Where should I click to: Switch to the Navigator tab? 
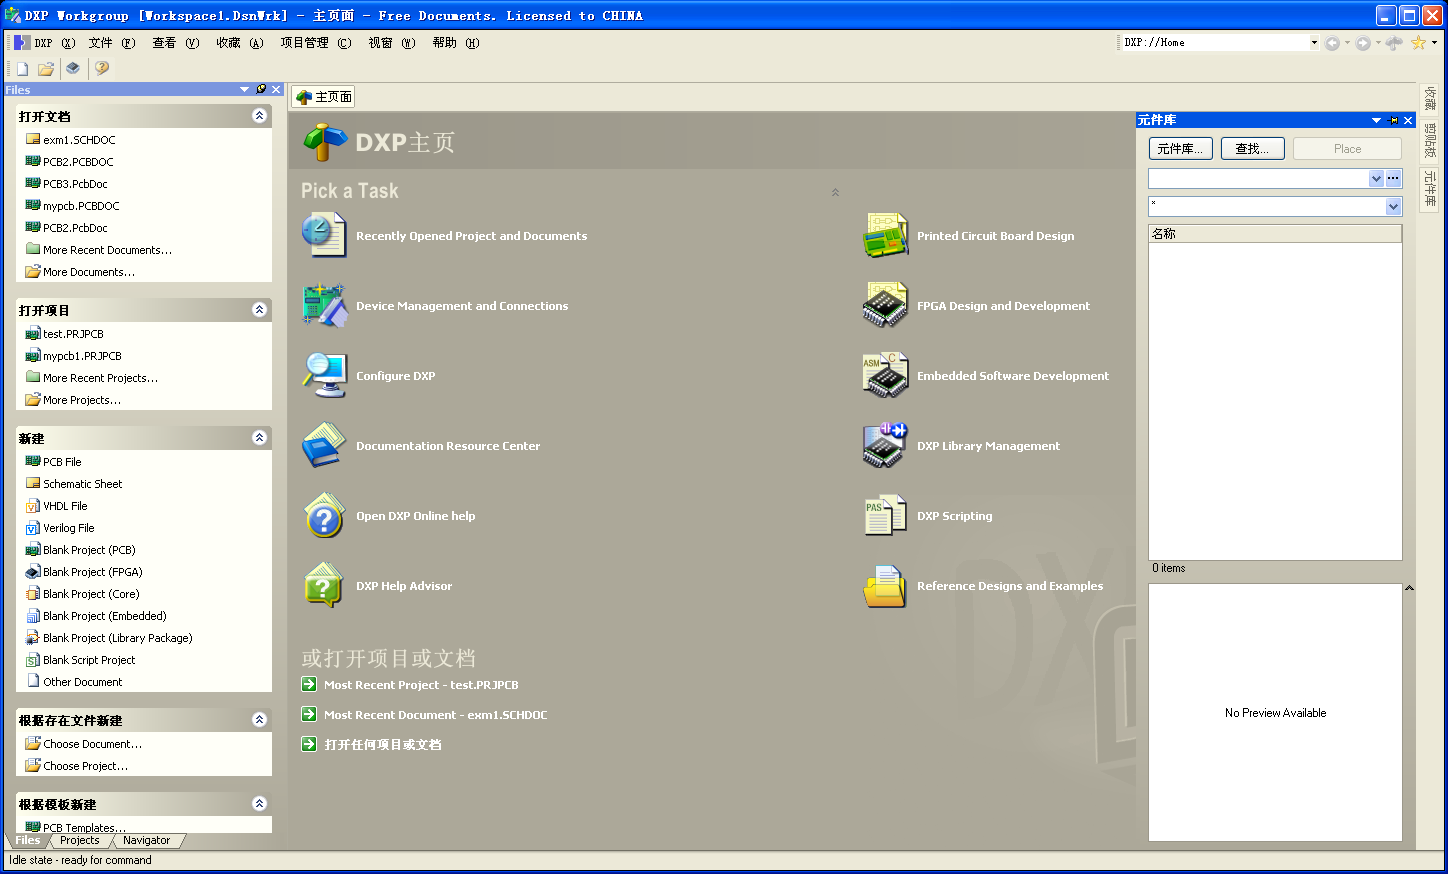pyautogui.click(x=147, y=841)
